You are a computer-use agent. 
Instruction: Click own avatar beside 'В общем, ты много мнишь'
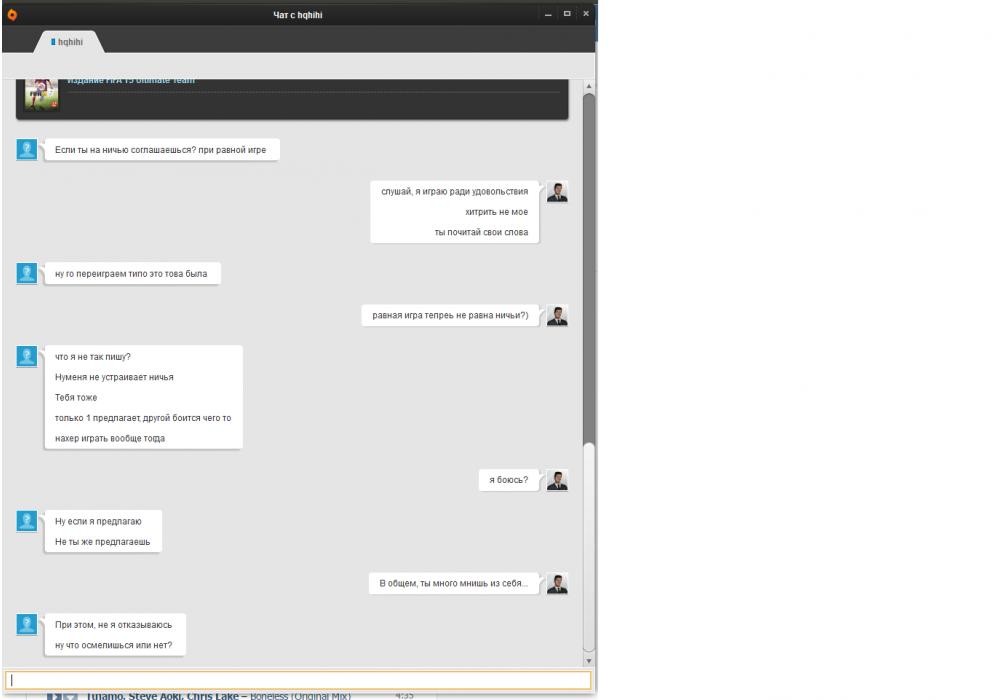tap(557, 583)
